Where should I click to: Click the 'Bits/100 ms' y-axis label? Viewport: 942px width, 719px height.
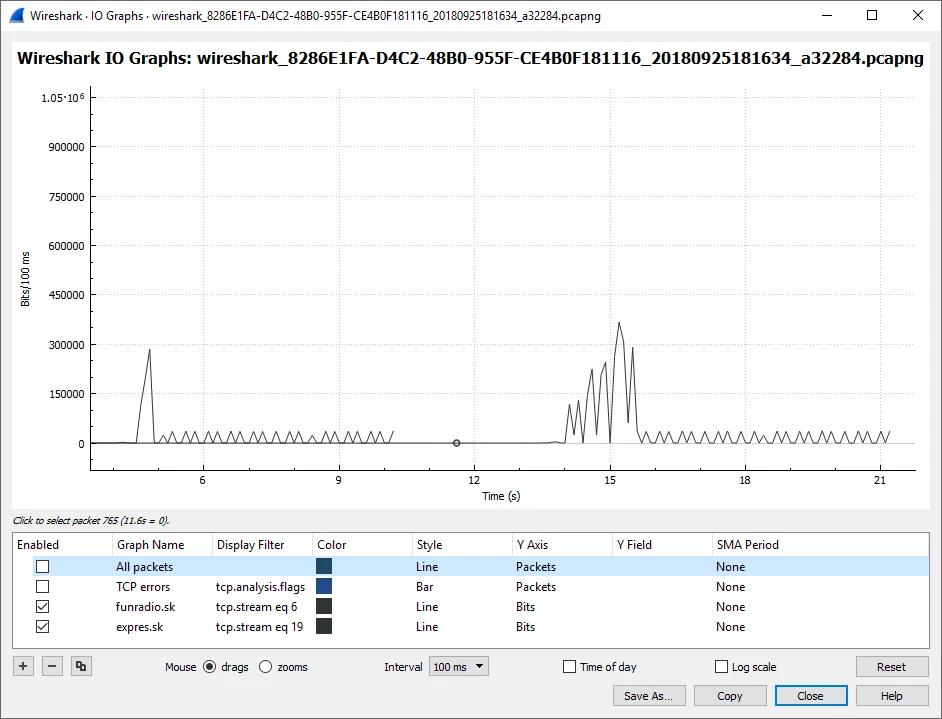coord(25,279)
